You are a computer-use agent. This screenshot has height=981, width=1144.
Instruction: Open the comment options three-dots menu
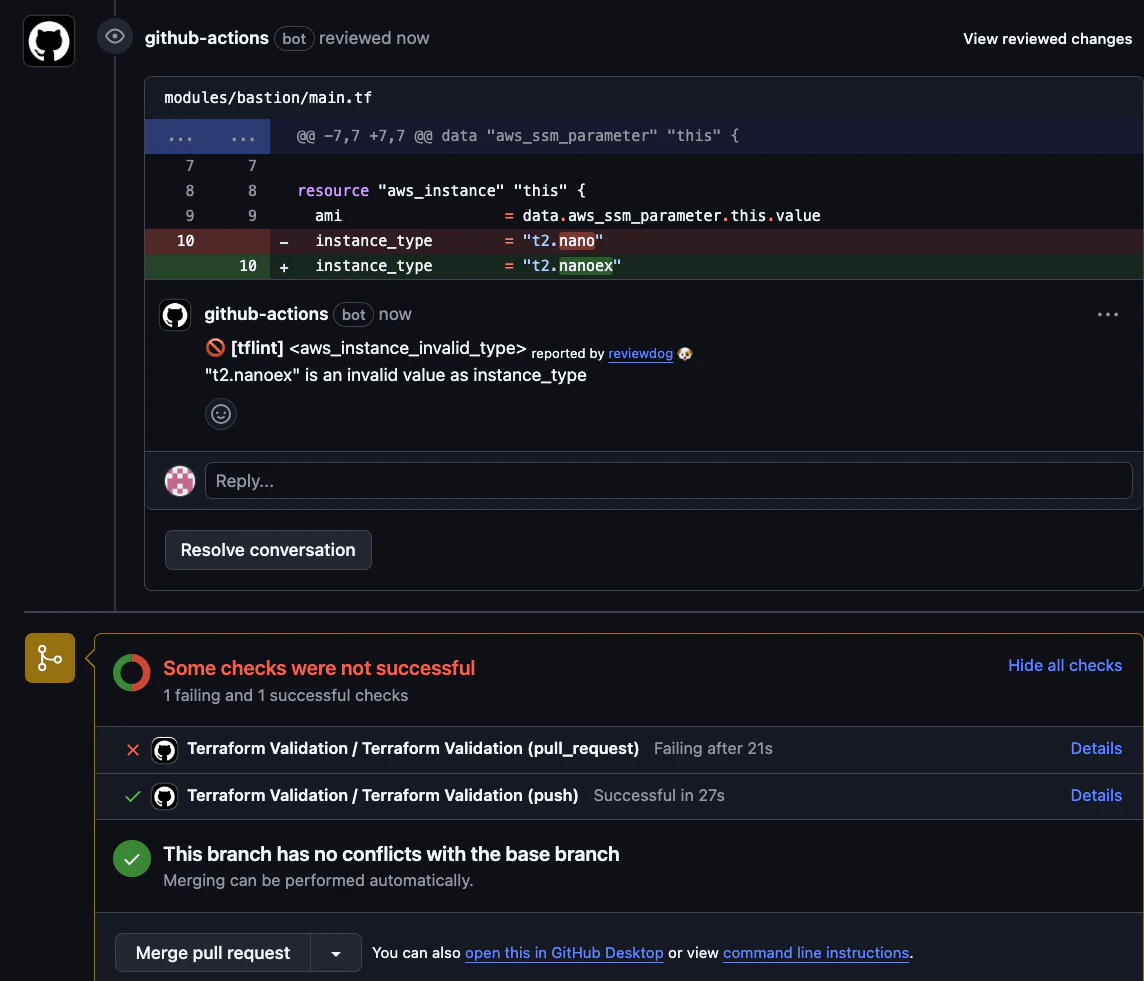[x=1108, y=314]
